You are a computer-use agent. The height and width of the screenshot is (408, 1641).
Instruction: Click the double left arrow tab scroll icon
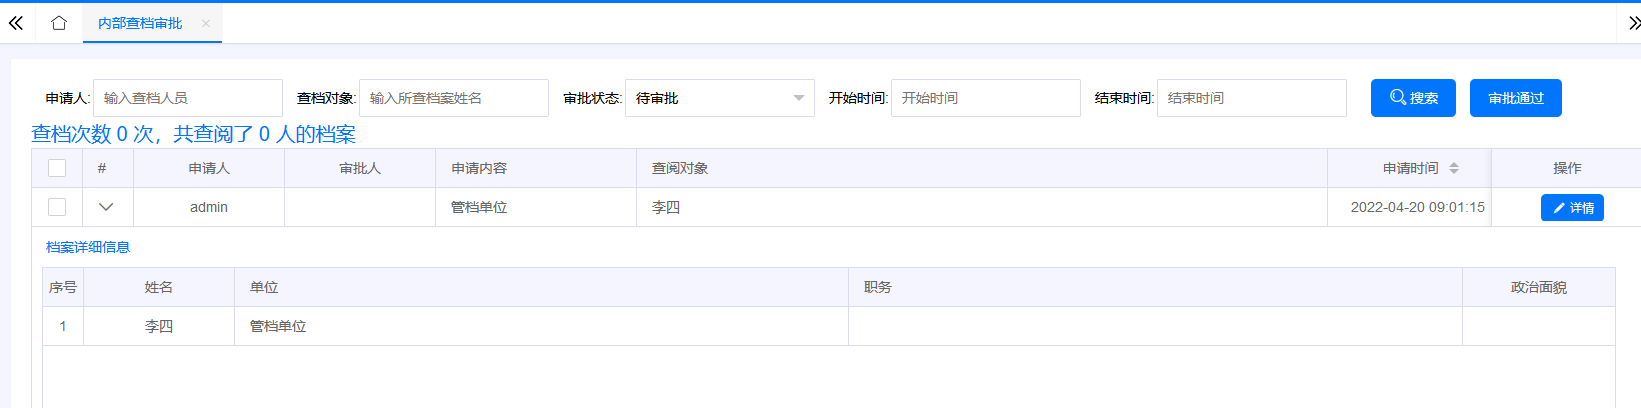[x=16, y=23]
